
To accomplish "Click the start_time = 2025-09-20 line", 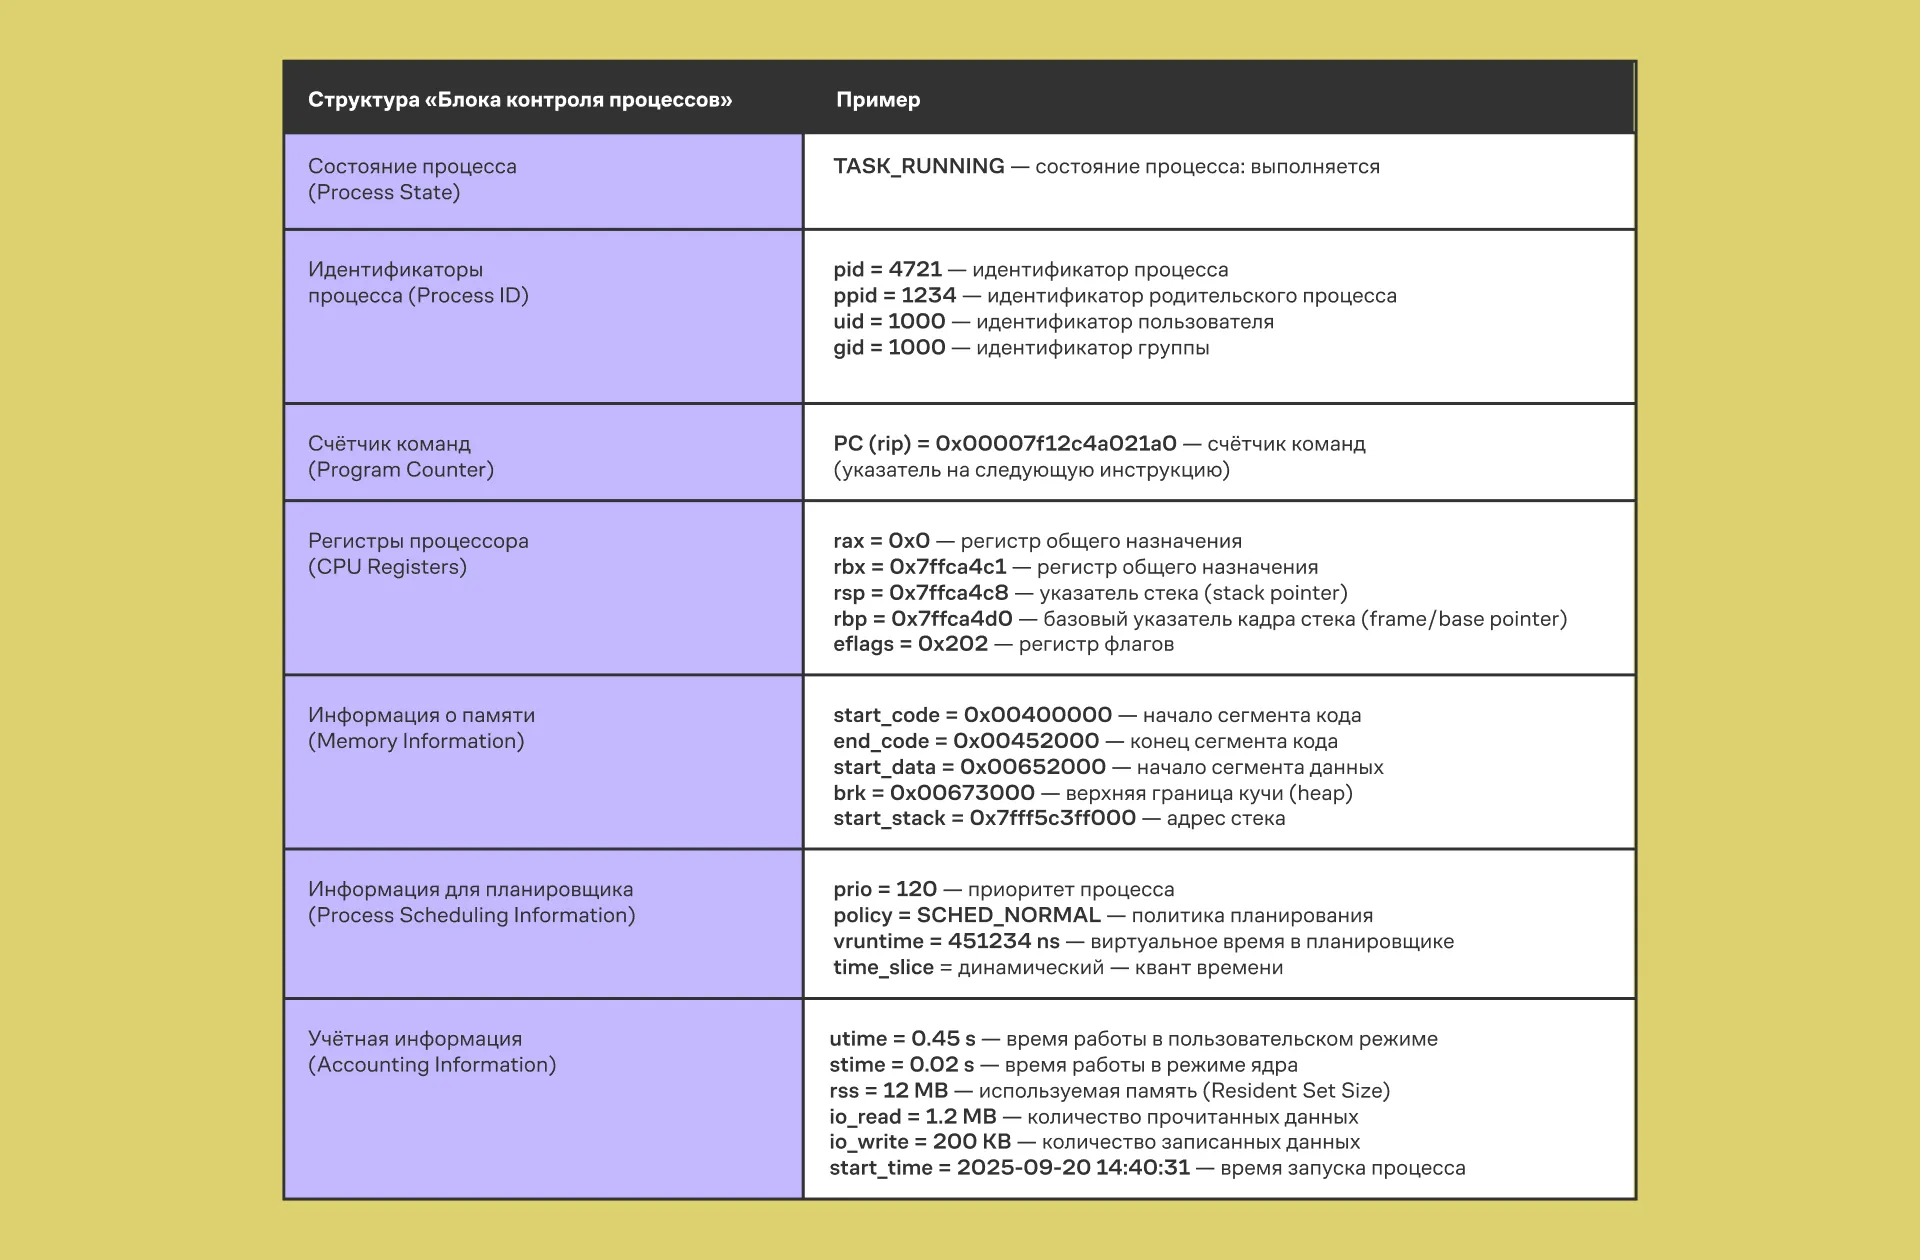I will point(1146,1168).
